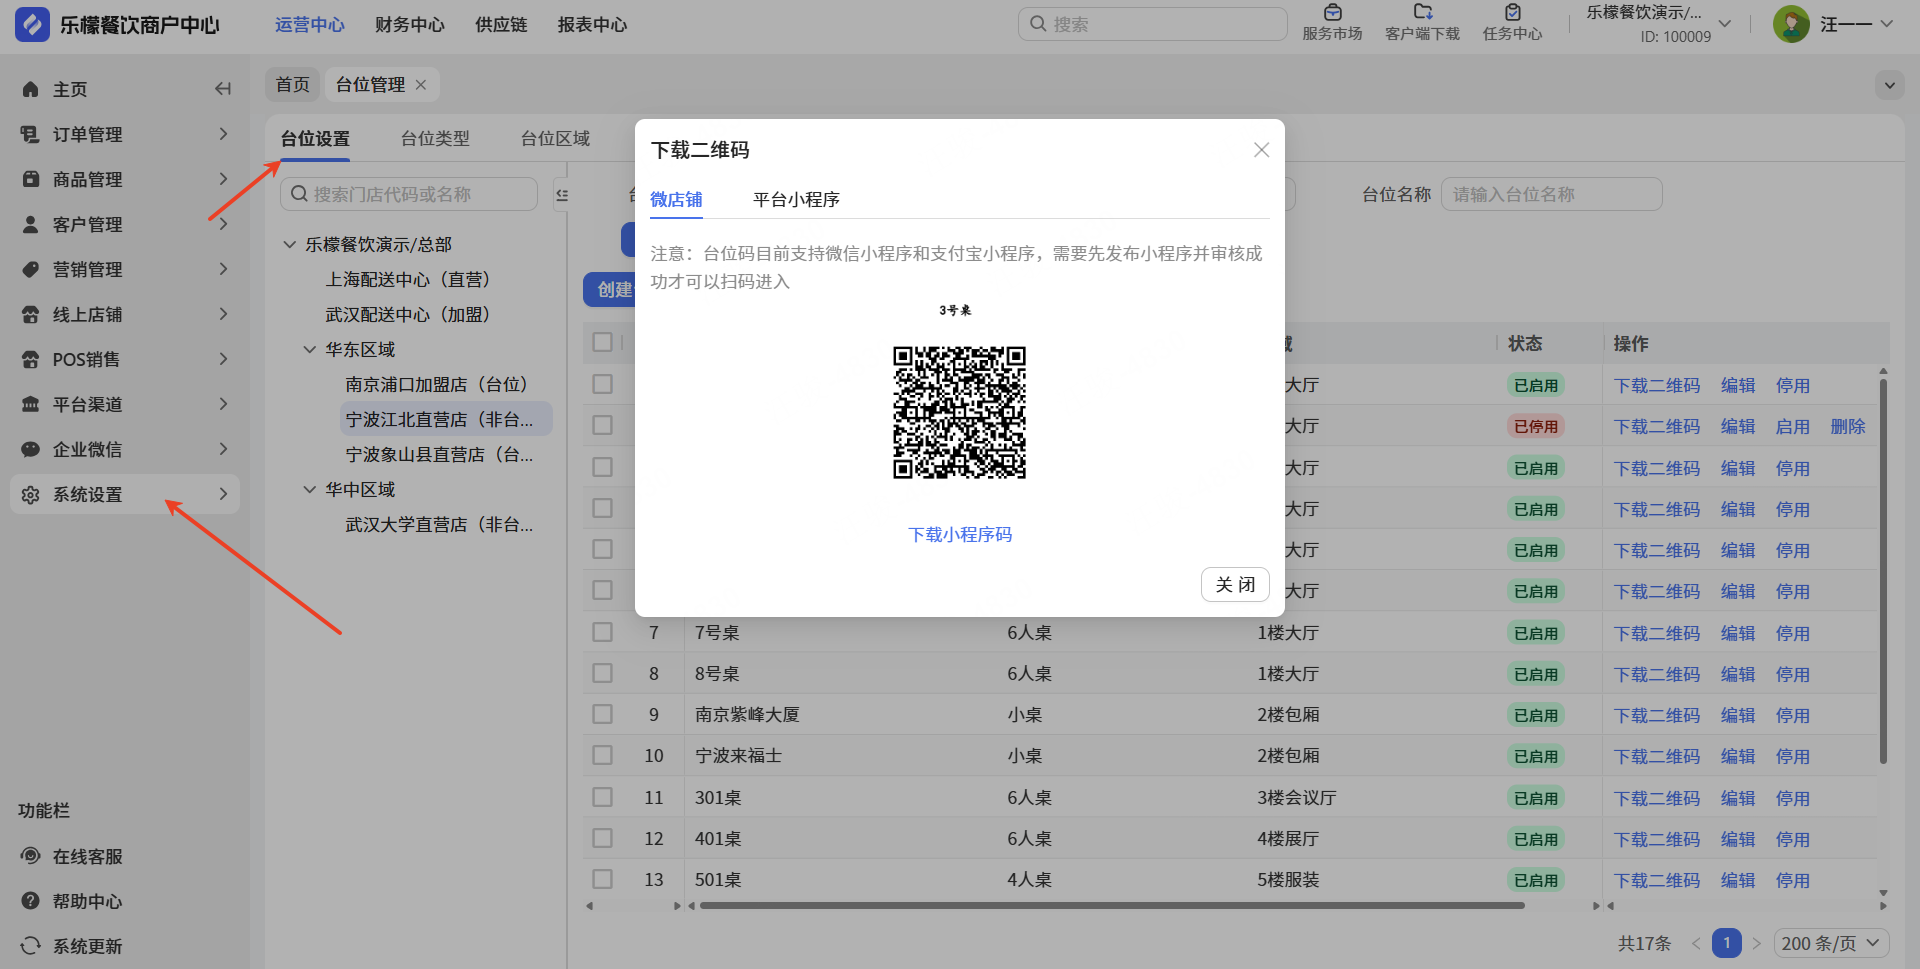Open 在线客服 headset icon
1920x969 pixels.
pos(31,856)
